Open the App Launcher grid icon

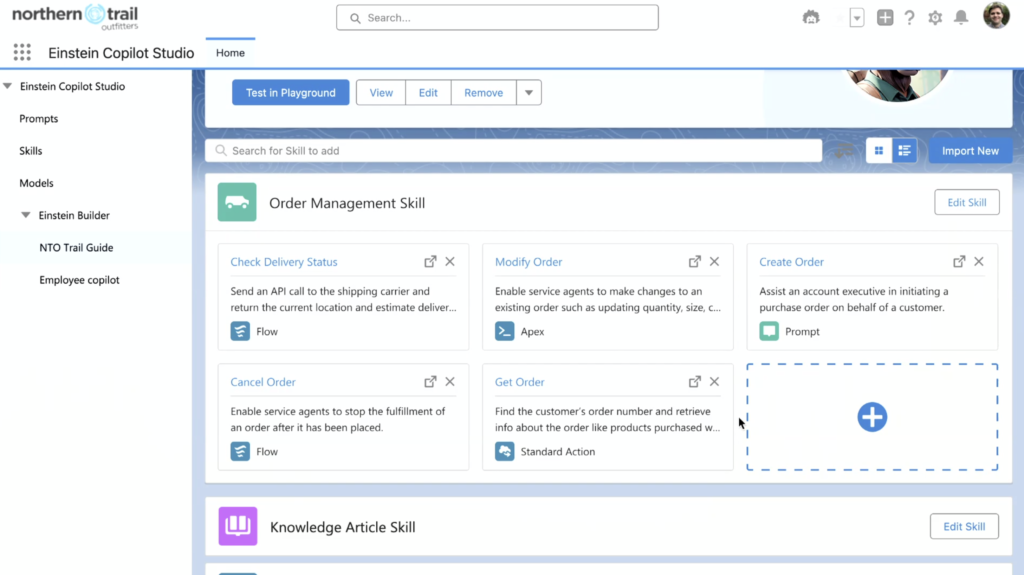tap(22, 52)
